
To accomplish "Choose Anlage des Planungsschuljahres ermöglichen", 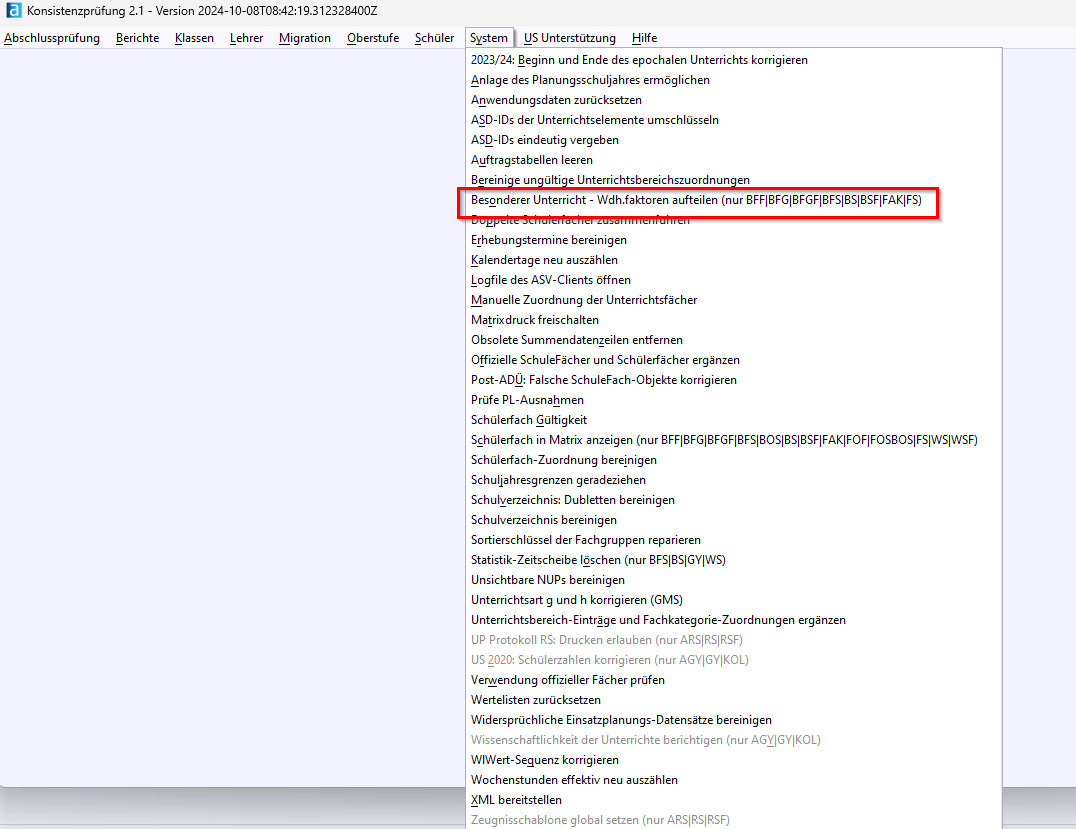I will pyautogui.click(x=734, y=80).
